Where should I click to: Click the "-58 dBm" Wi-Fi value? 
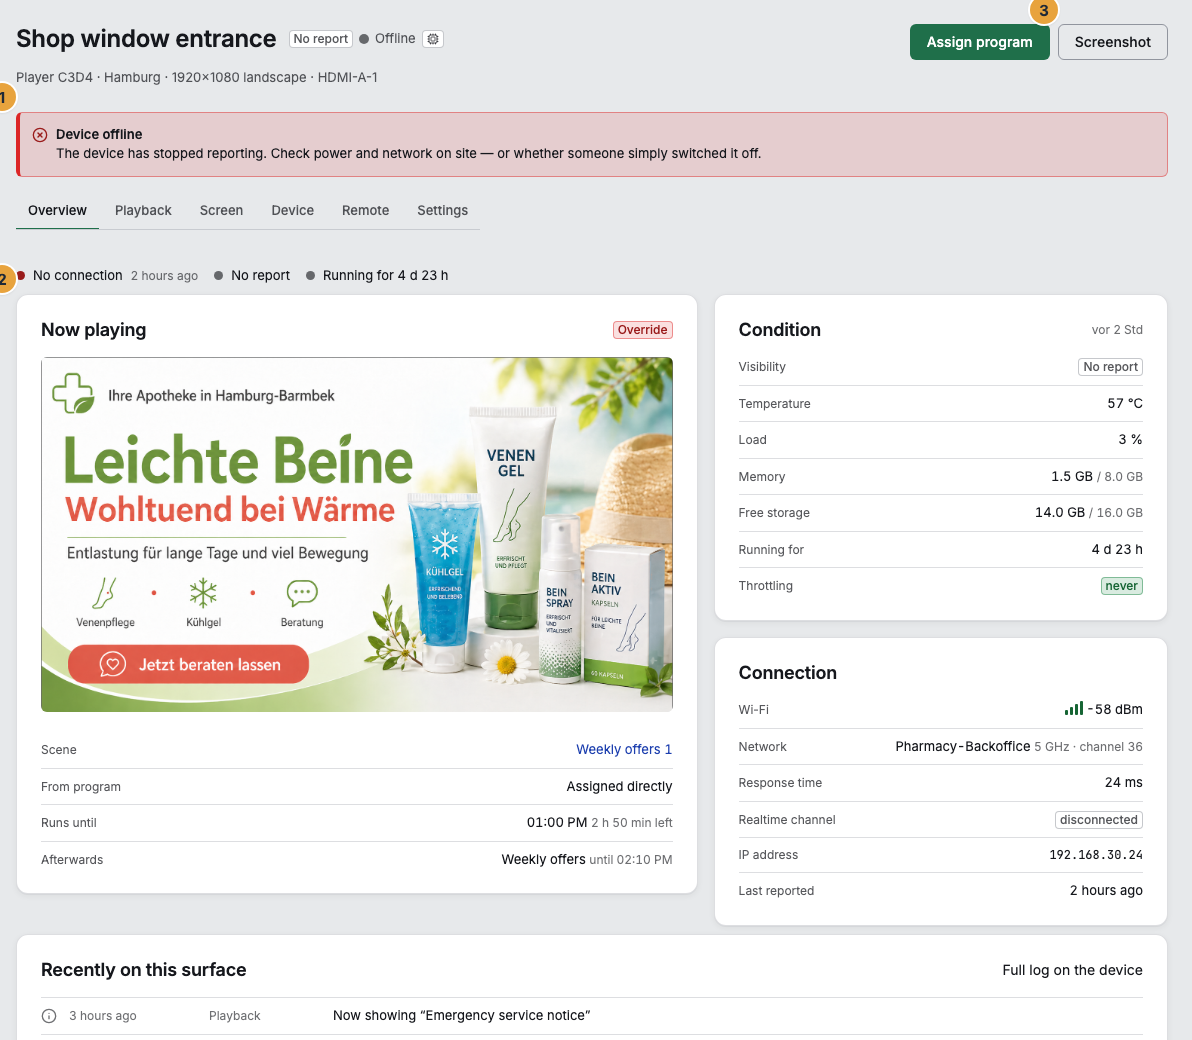(1114, 709)
